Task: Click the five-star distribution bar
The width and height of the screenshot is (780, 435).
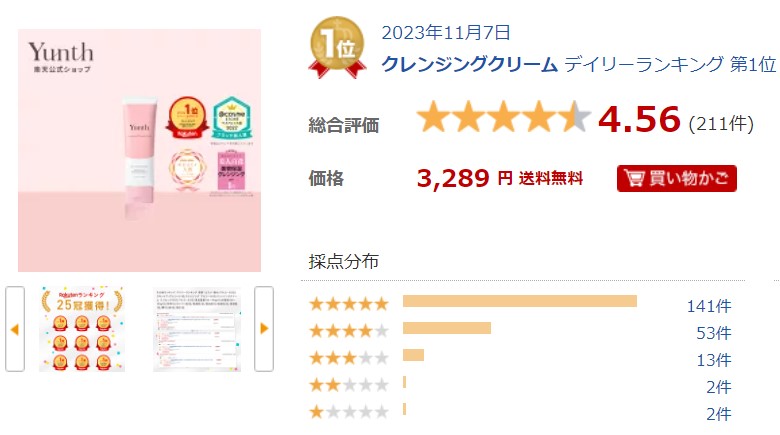Action: [x=519, y=302]
